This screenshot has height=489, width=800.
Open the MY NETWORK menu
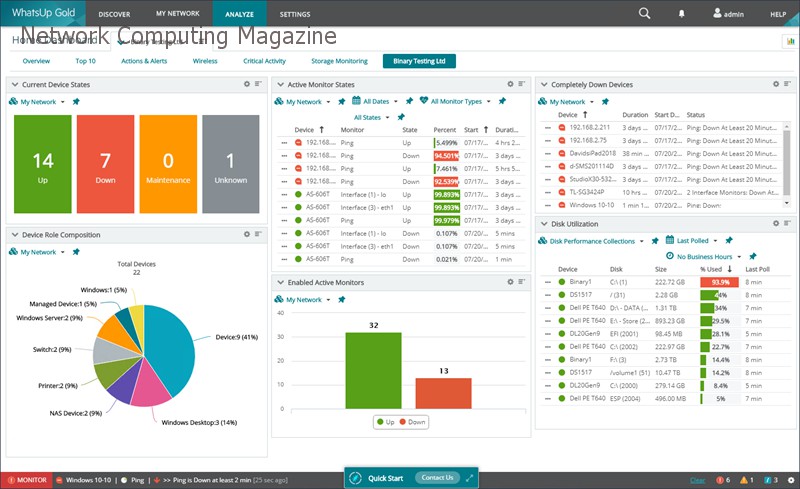pyautogui.click(x=178, y=13)
